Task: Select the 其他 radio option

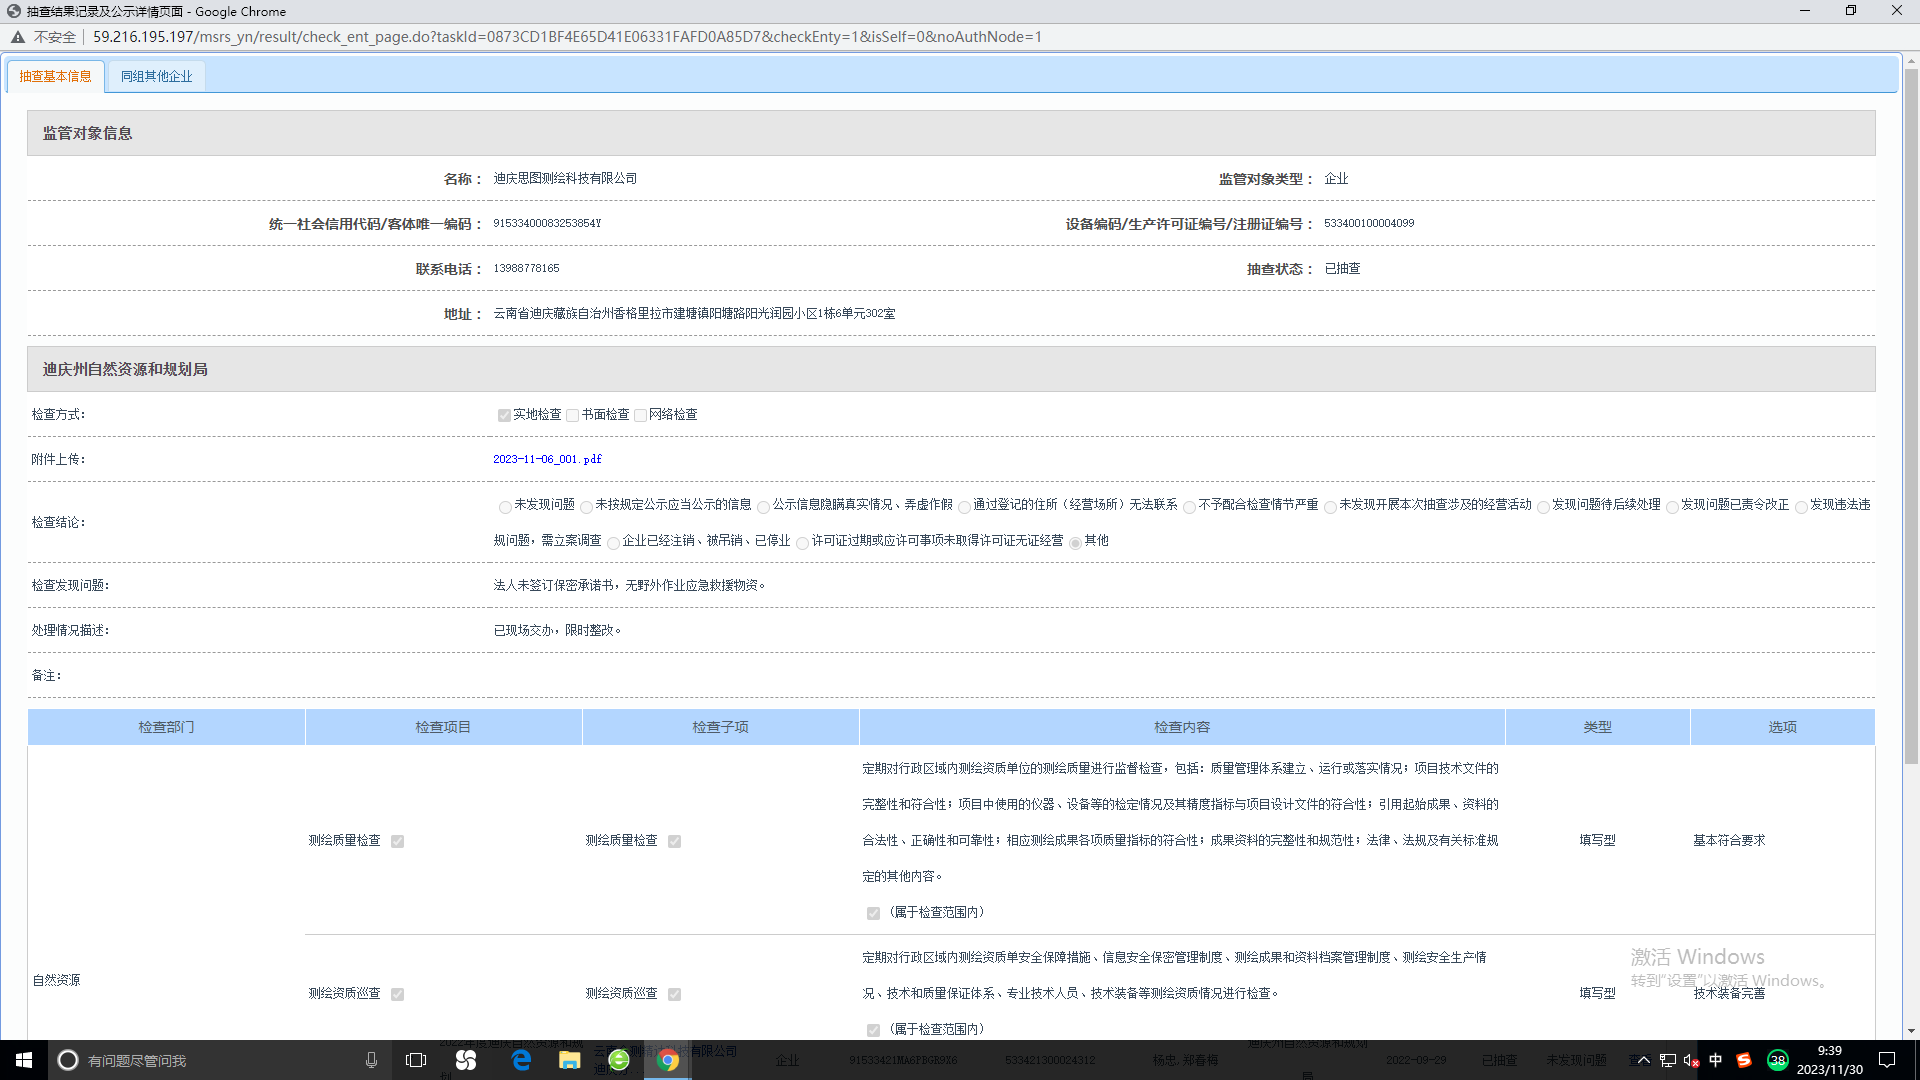Action: click(1075, 542)
